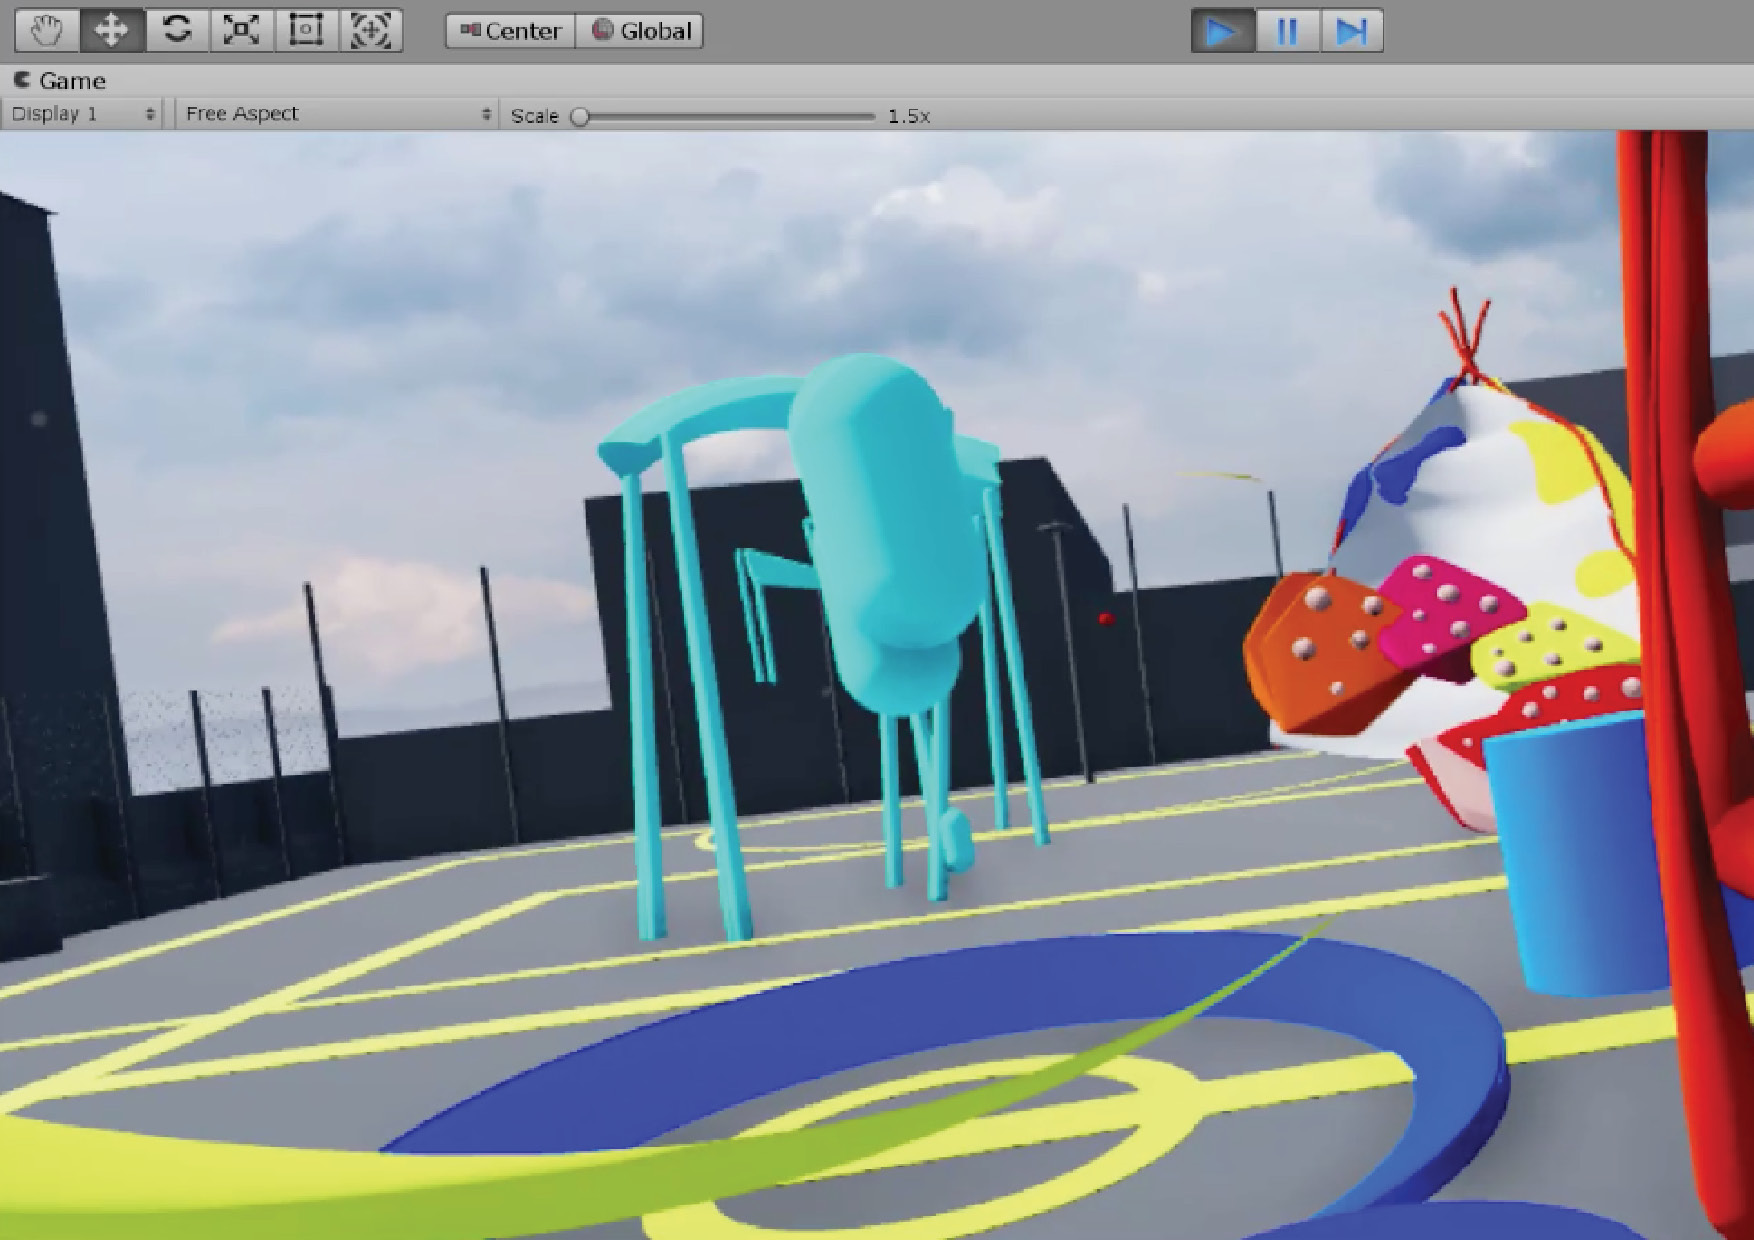Select the combined Move, Rotate and Scale tool
Screen dimensions: 1754x1240
370,30
